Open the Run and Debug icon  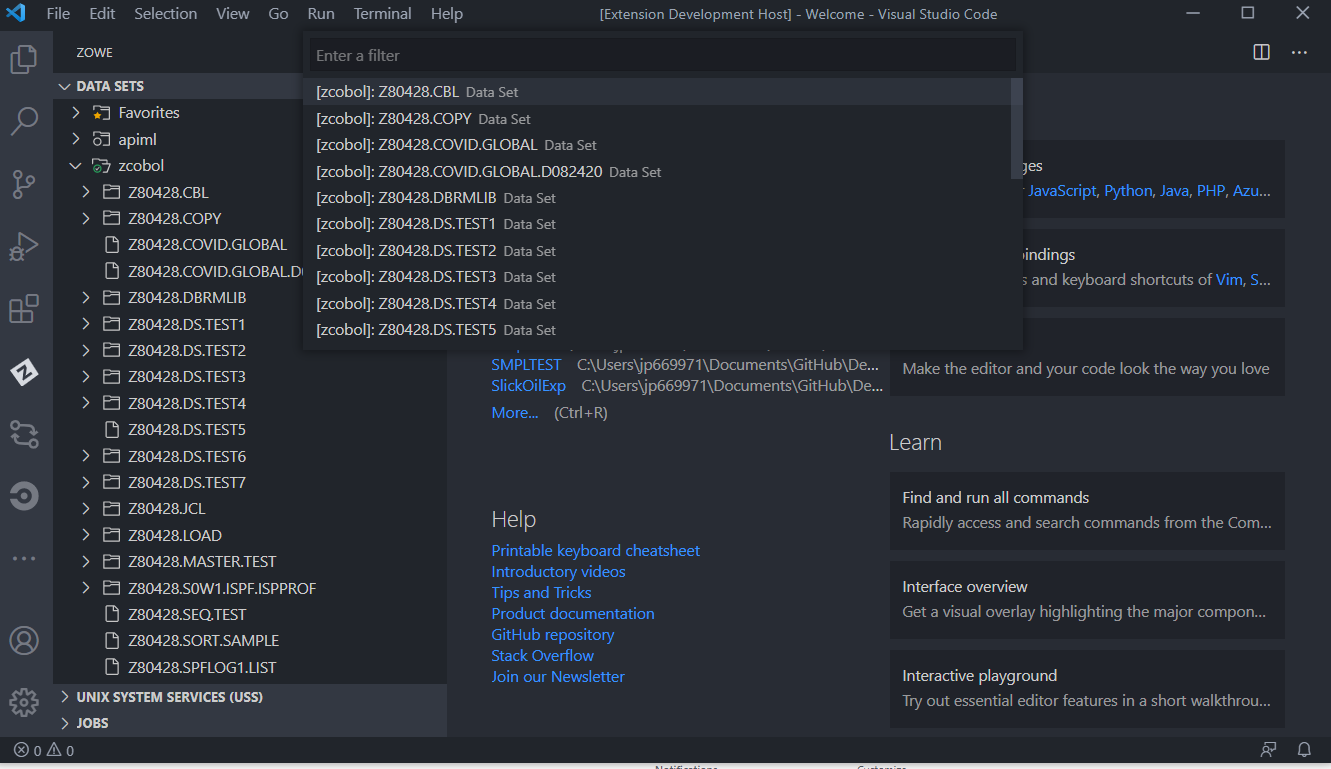pos(24,246)
